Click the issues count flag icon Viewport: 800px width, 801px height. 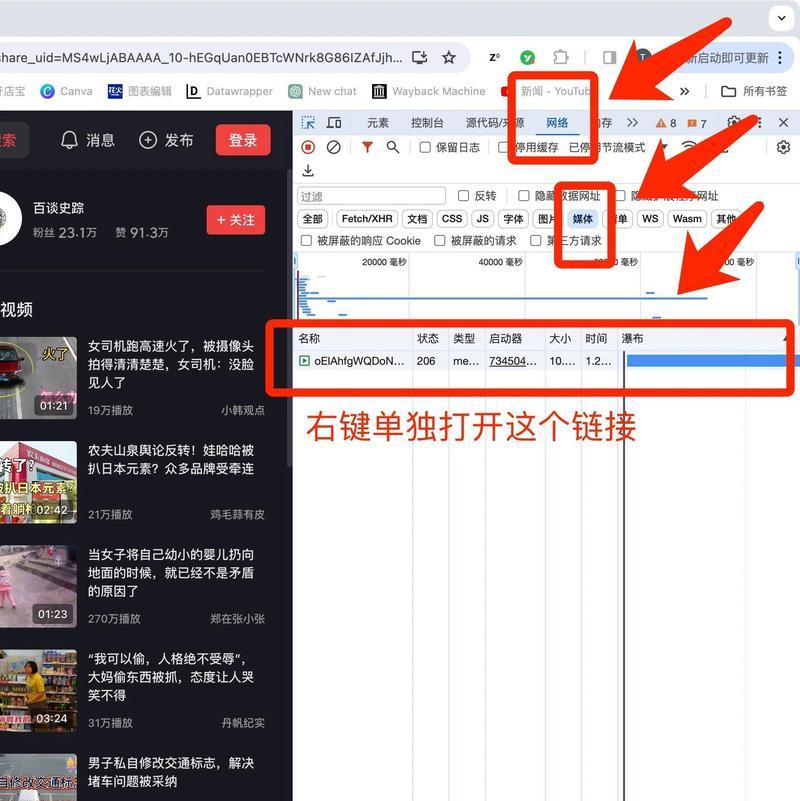click(692, 123)
